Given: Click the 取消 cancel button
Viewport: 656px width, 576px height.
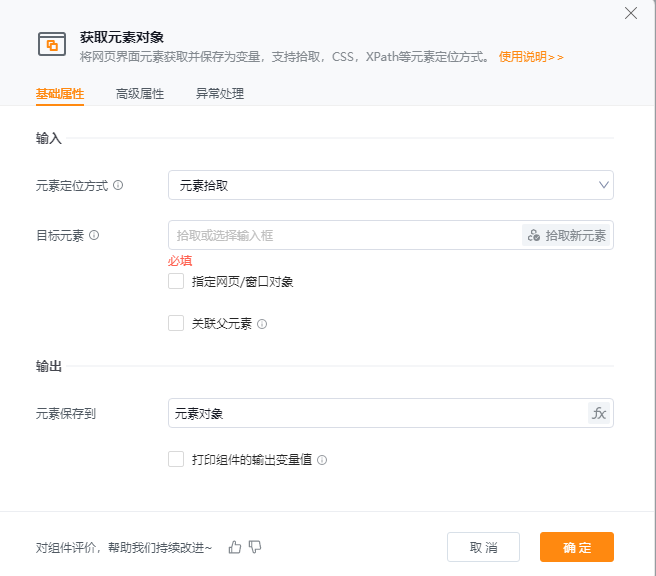Looking at the screenshot, I should click(483, 547).
